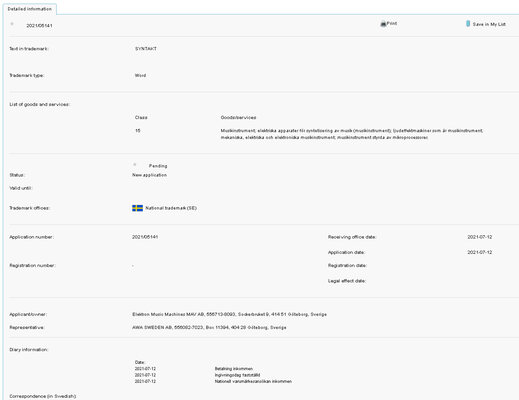Viewport: 519px width, 400px height.
Task: Click the Correspondence (in Swedish) heading
Action: click(43, 396)
